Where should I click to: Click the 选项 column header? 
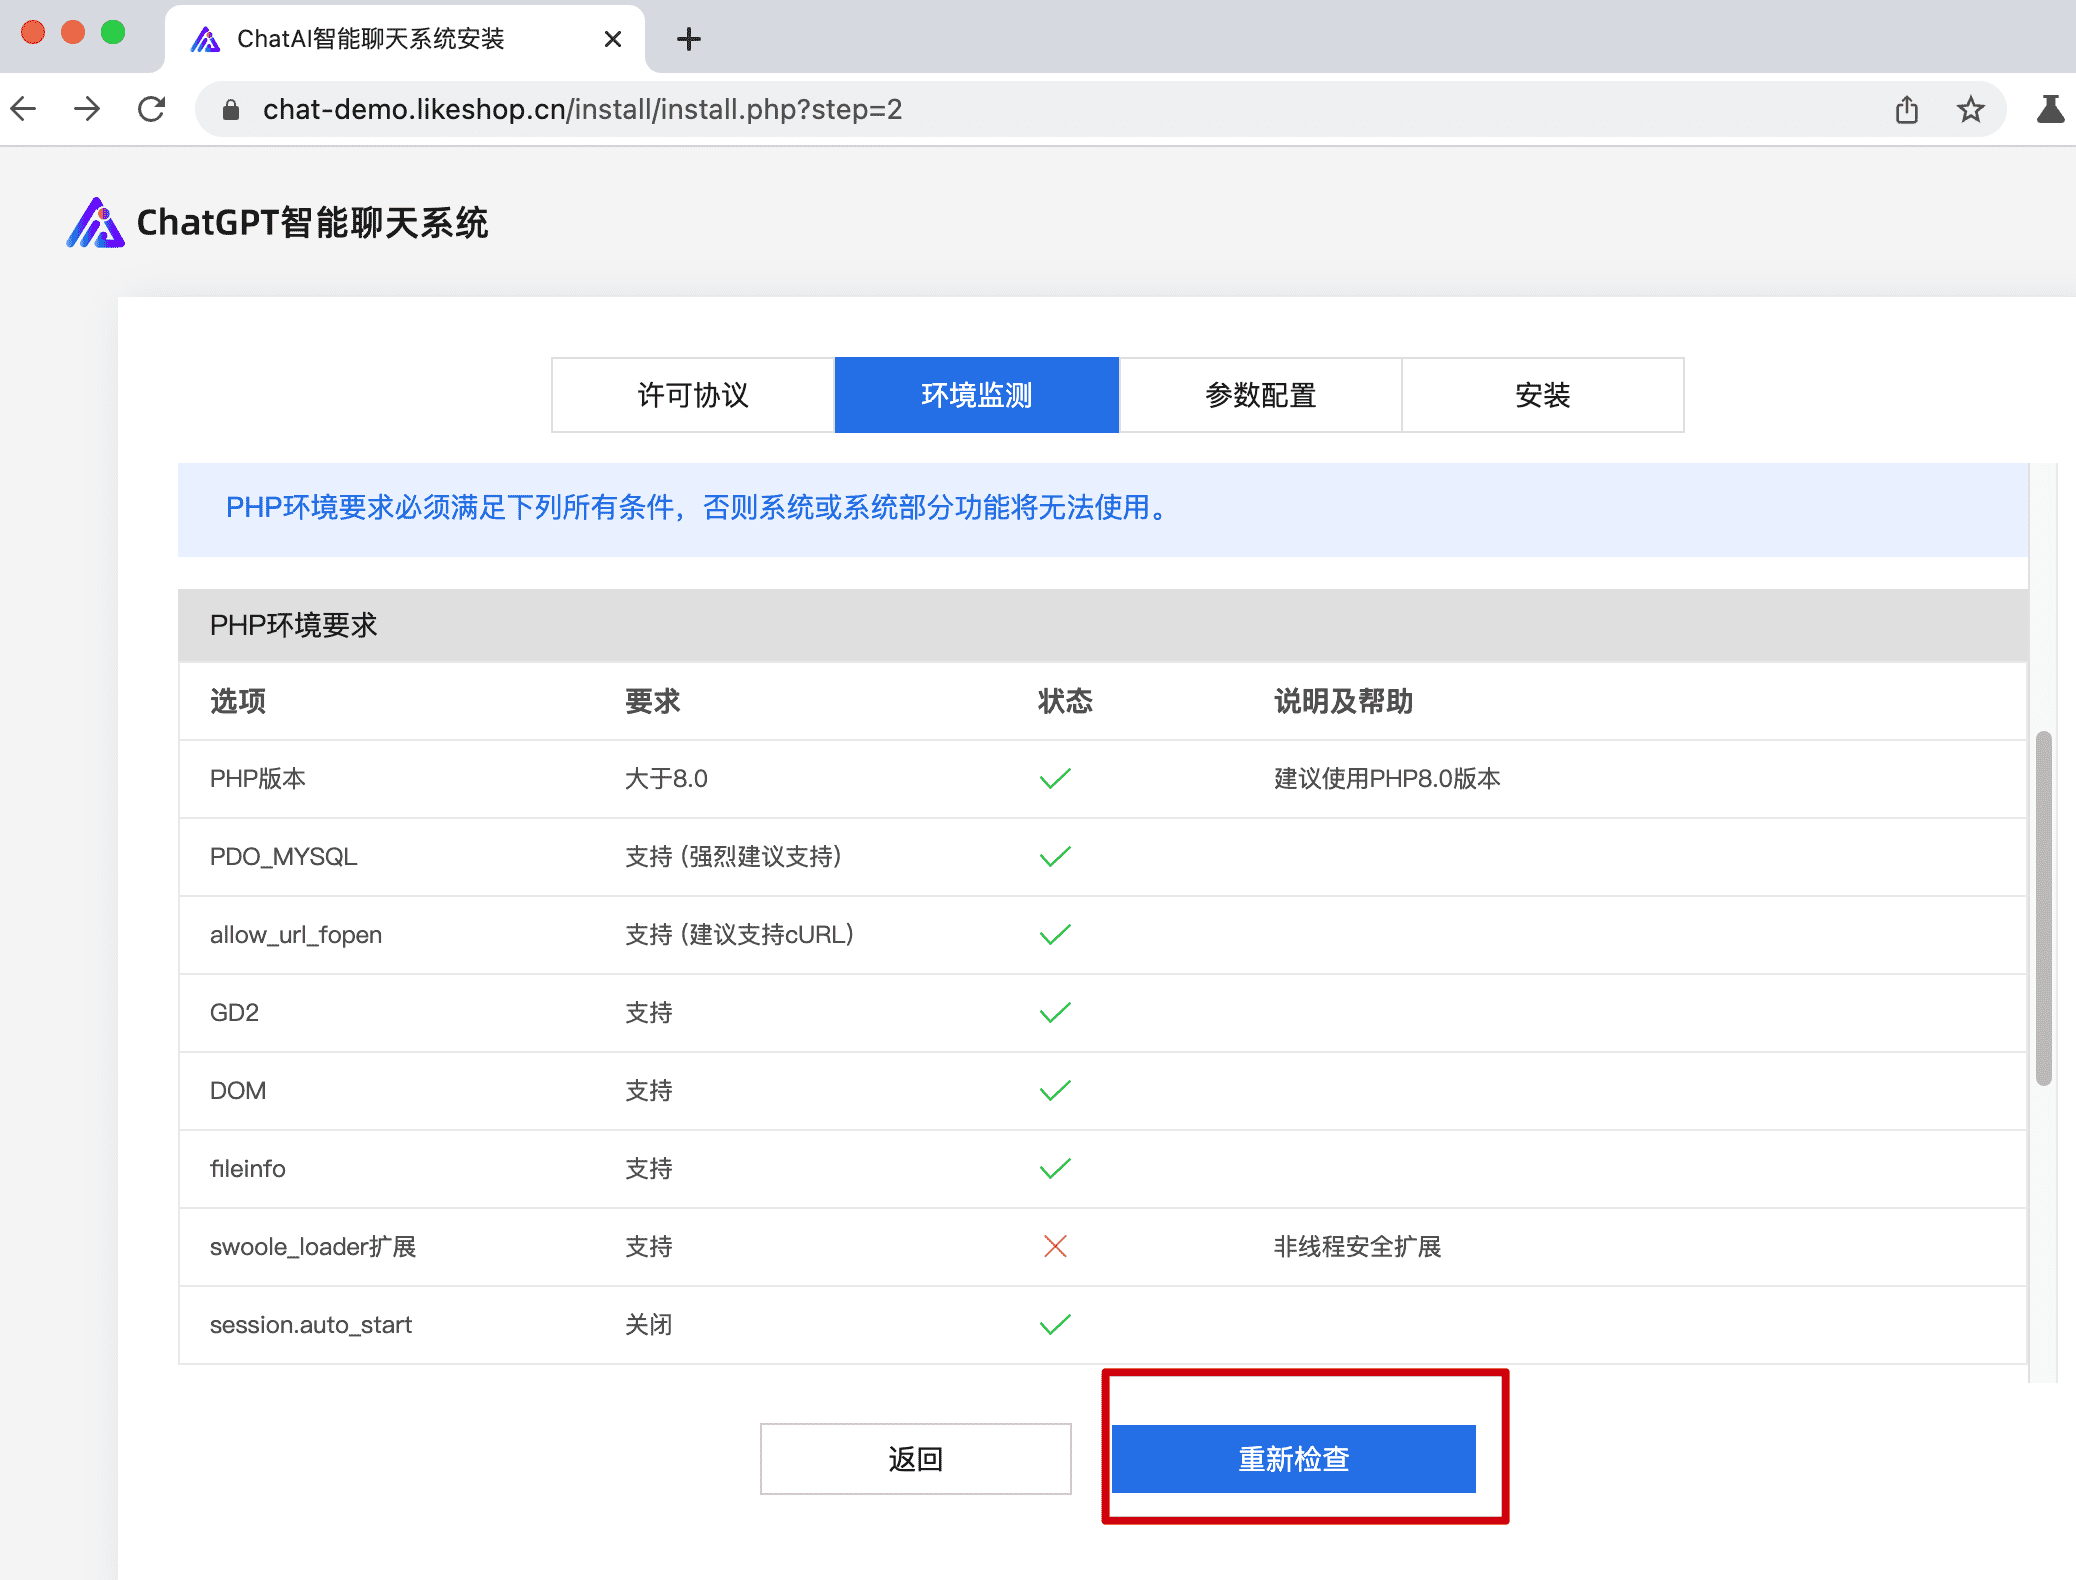click(x=238, y=701)
